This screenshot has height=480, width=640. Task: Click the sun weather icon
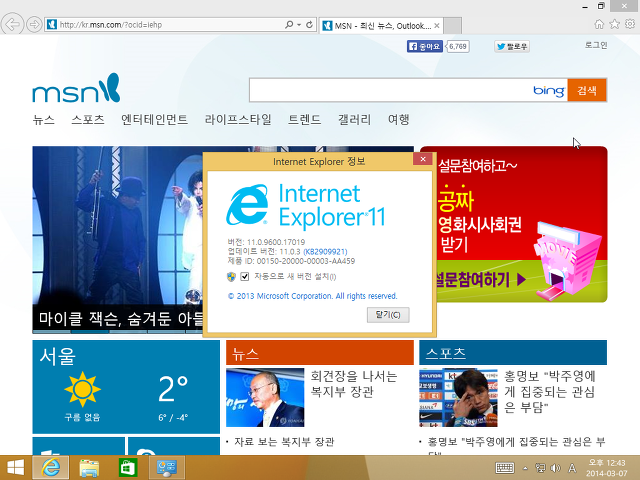tap(82, 389)
